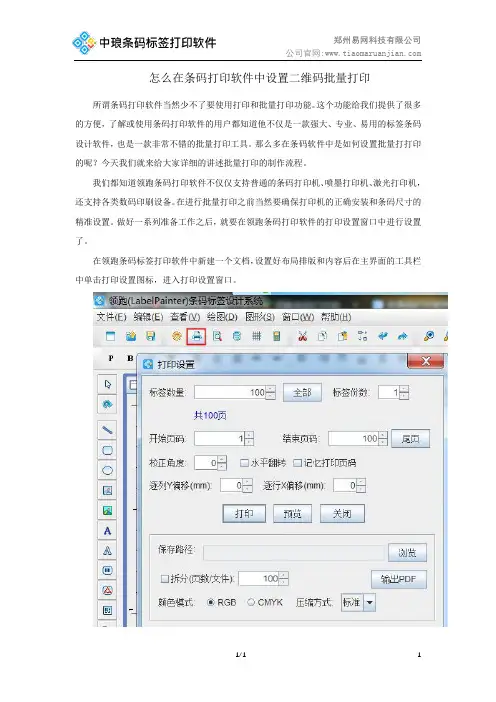The height and width of the screenshot is (702, 496).
Task: Open the 文件(F) menu
Action: tap(112, 317)
